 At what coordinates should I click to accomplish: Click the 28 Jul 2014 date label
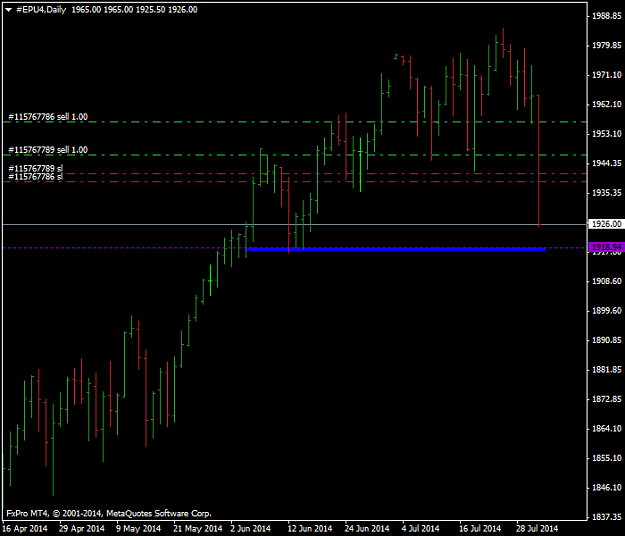click(x=537, y=529)
